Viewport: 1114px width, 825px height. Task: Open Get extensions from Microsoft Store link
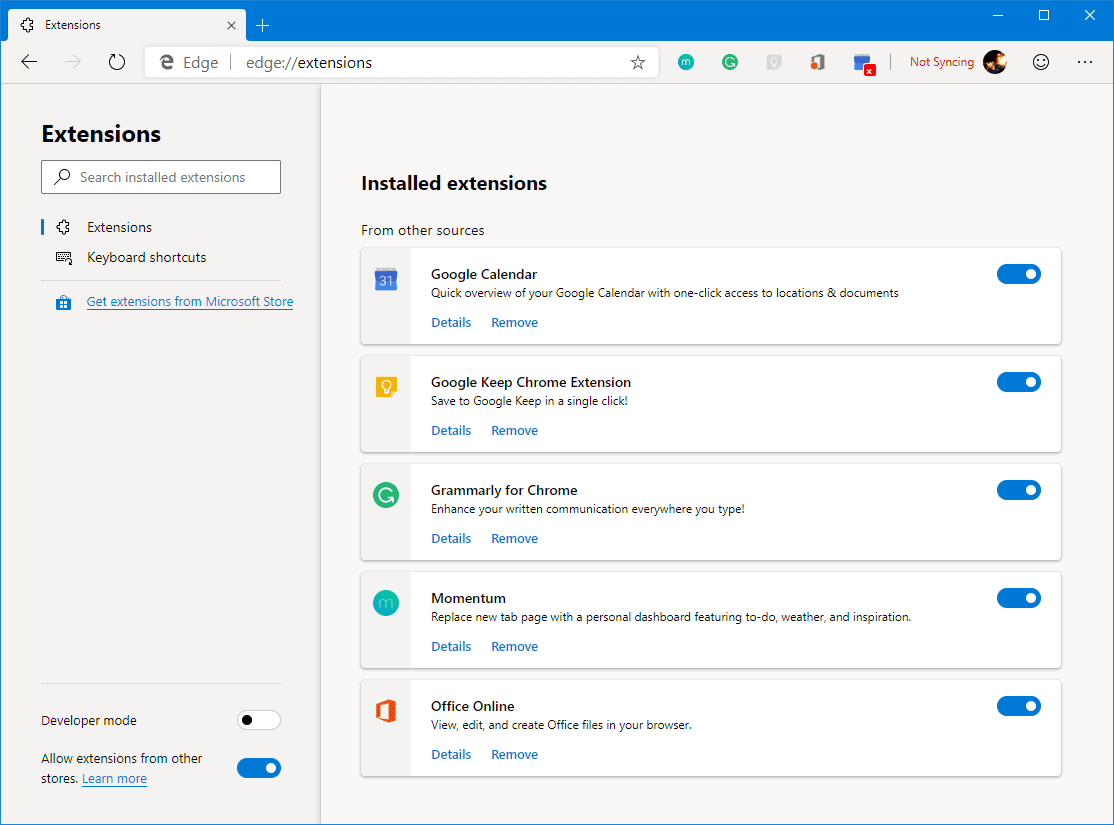[190, 301]
